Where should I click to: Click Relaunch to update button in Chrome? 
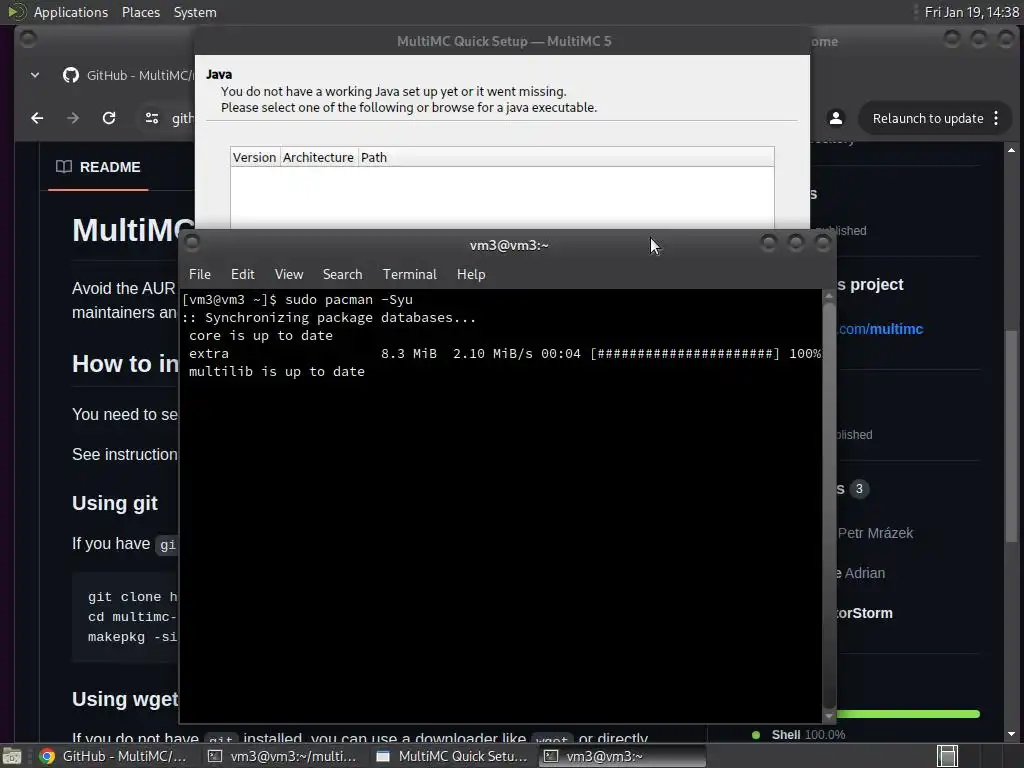[x=928, y=118]
